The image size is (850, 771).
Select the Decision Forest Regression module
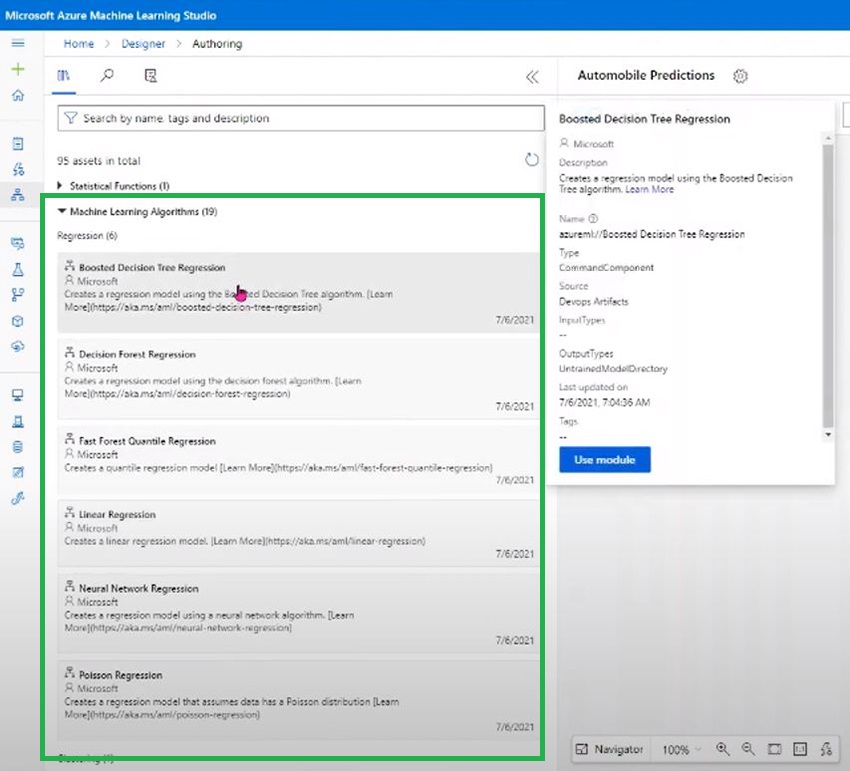click(298, 379)
